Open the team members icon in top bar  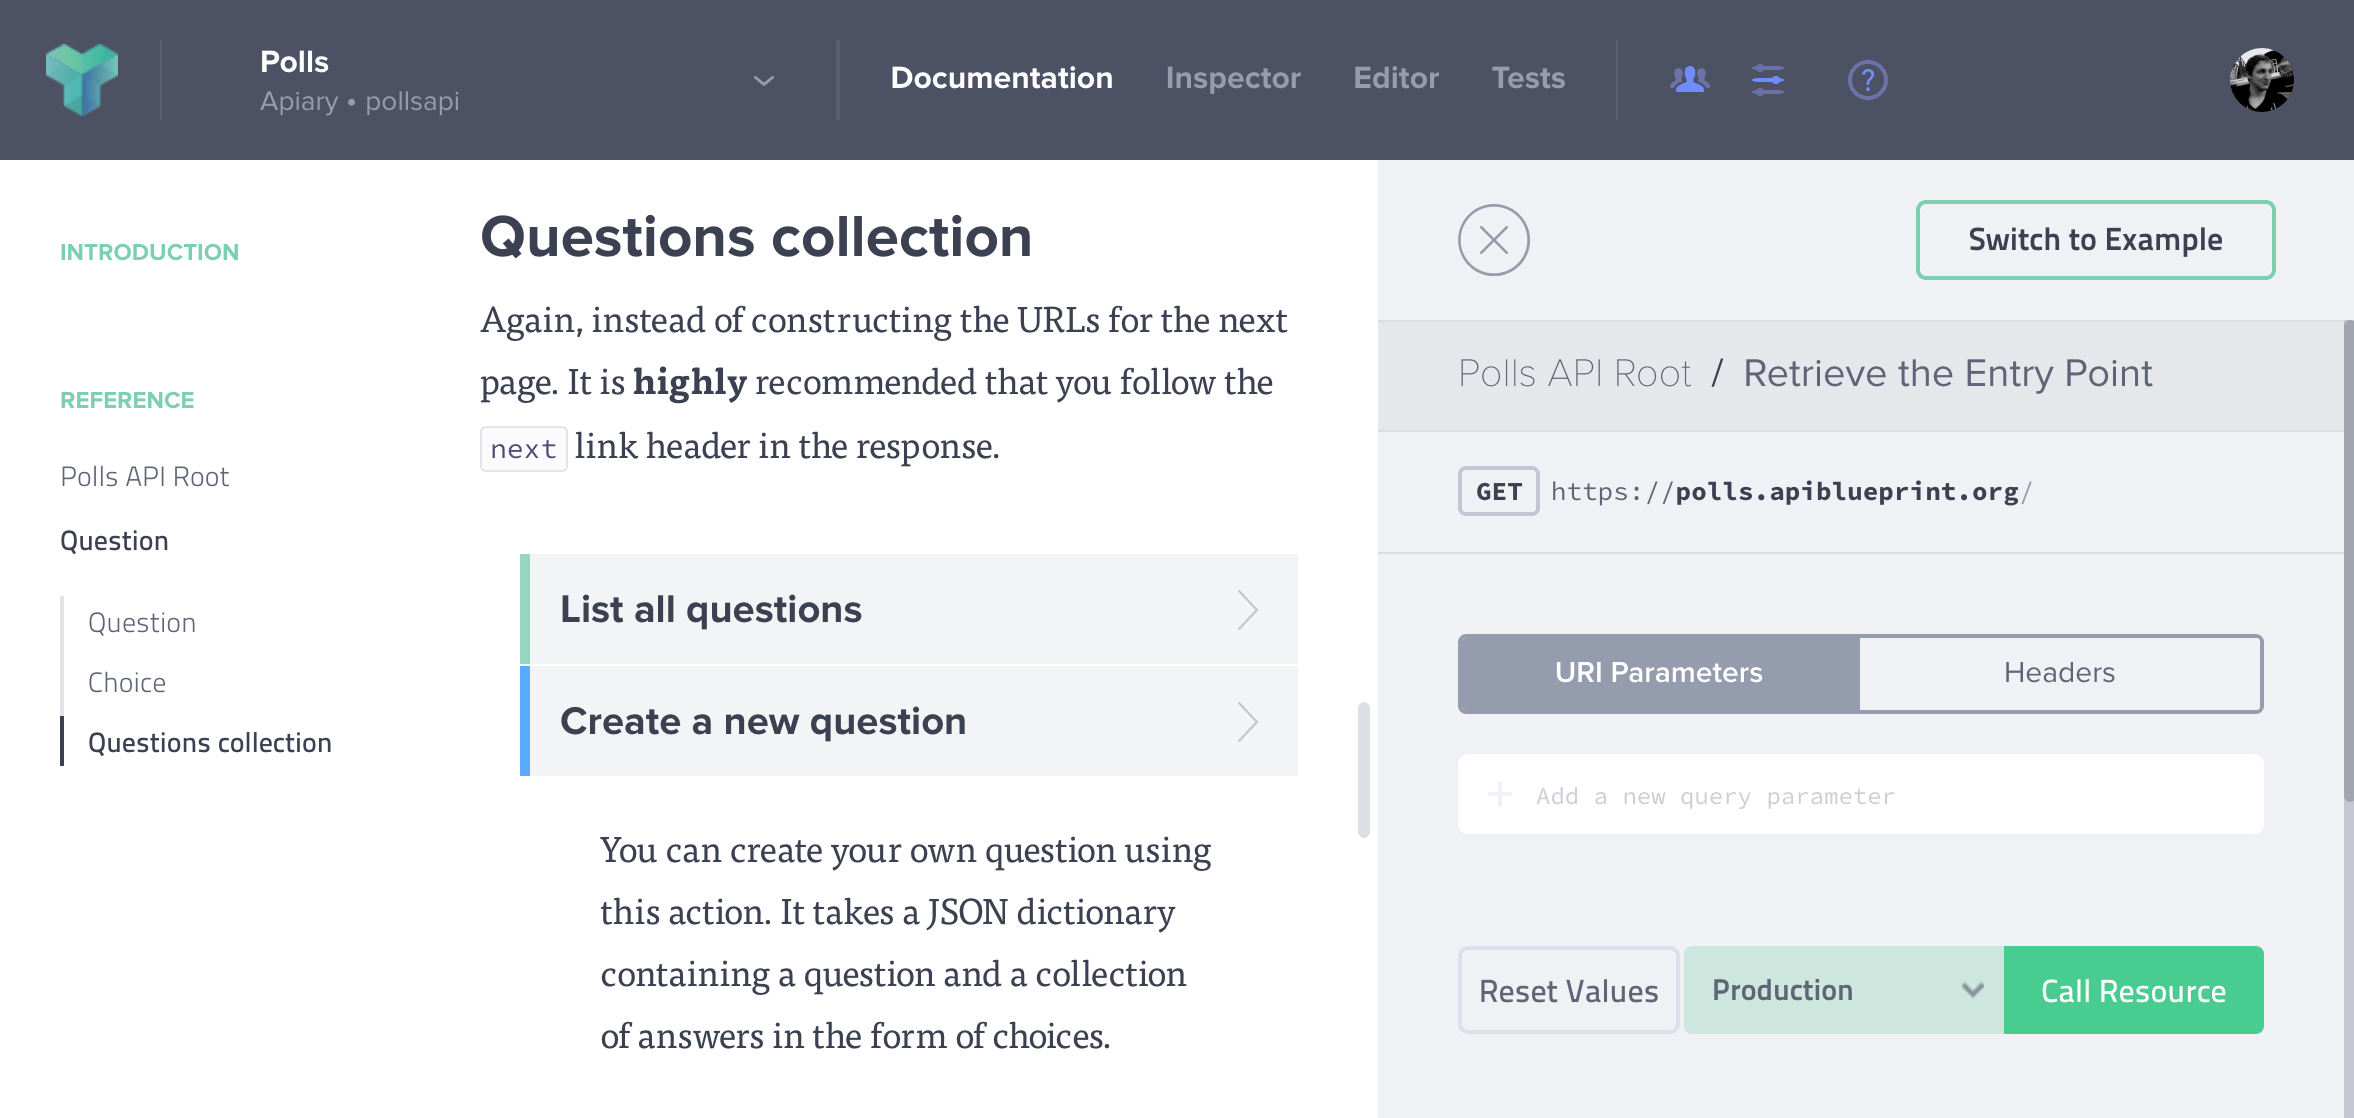[x=1690, y=79]
